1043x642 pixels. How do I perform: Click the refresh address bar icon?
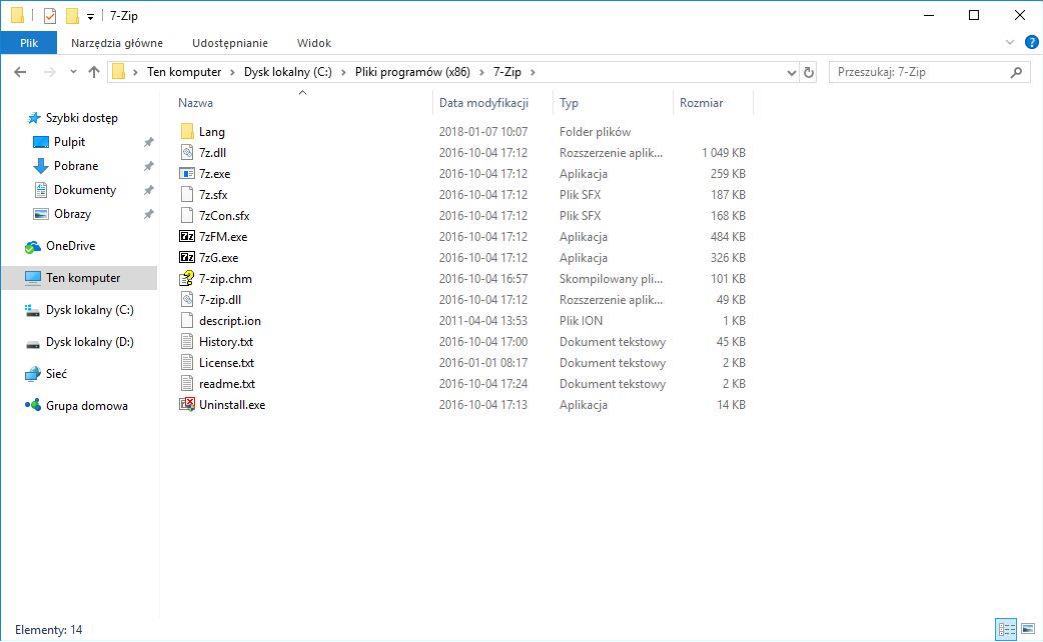(x=808, y=72)
